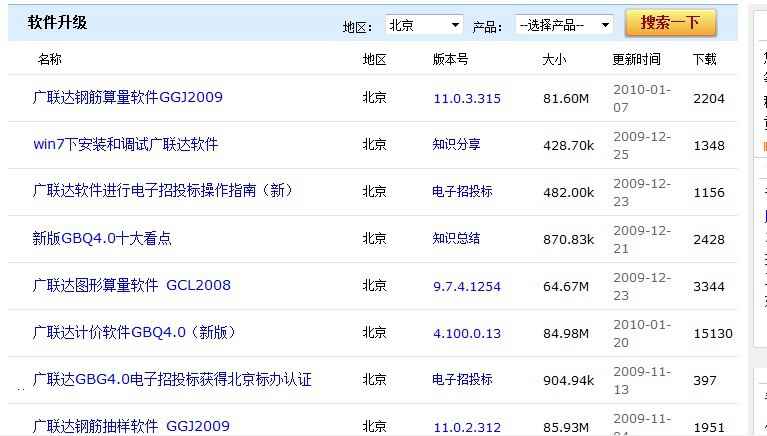767x436 pixels.
Task: Click the 更新时间 column header
Action: tap(636, 59)
